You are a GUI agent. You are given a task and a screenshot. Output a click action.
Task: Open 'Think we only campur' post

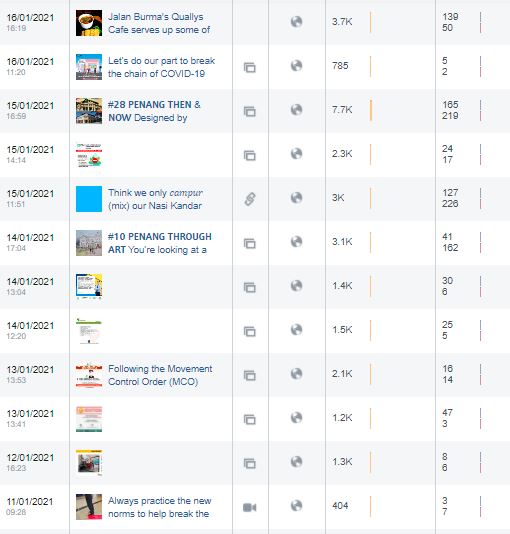pyautogui.click(x=156, y=199)
